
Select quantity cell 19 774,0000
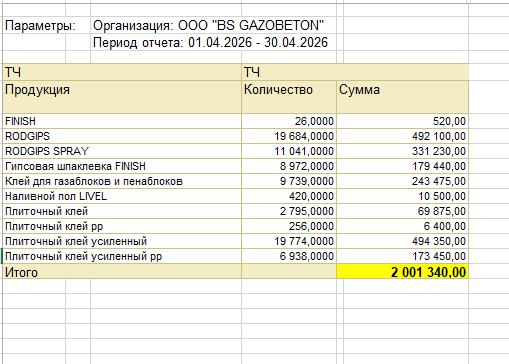[289, 241]
